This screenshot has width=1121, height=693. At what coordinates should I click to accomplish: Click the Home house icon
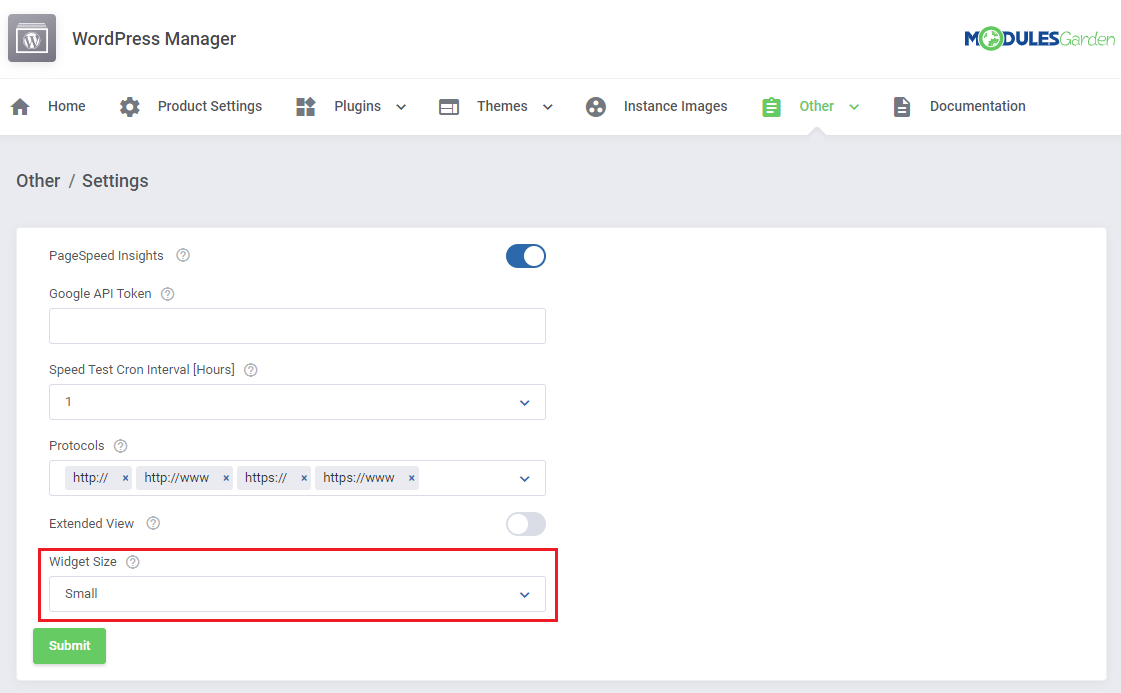tap(21, 107)
